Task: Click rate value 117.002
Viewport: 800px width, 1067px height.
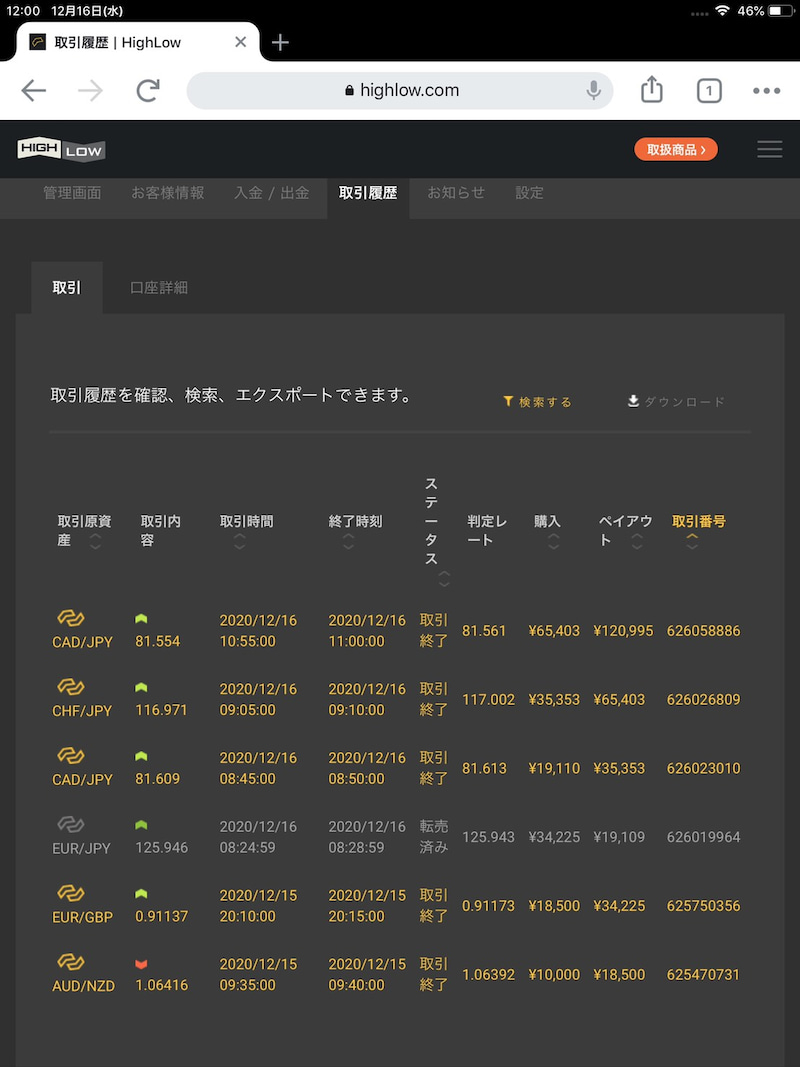Action: 488,700
